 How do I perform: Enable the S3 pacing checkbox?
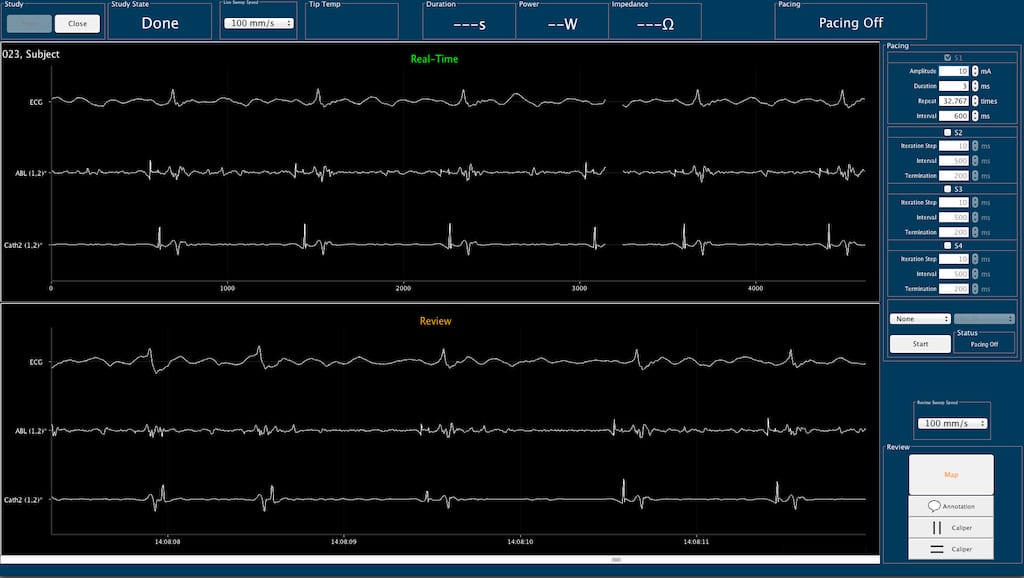948,189
